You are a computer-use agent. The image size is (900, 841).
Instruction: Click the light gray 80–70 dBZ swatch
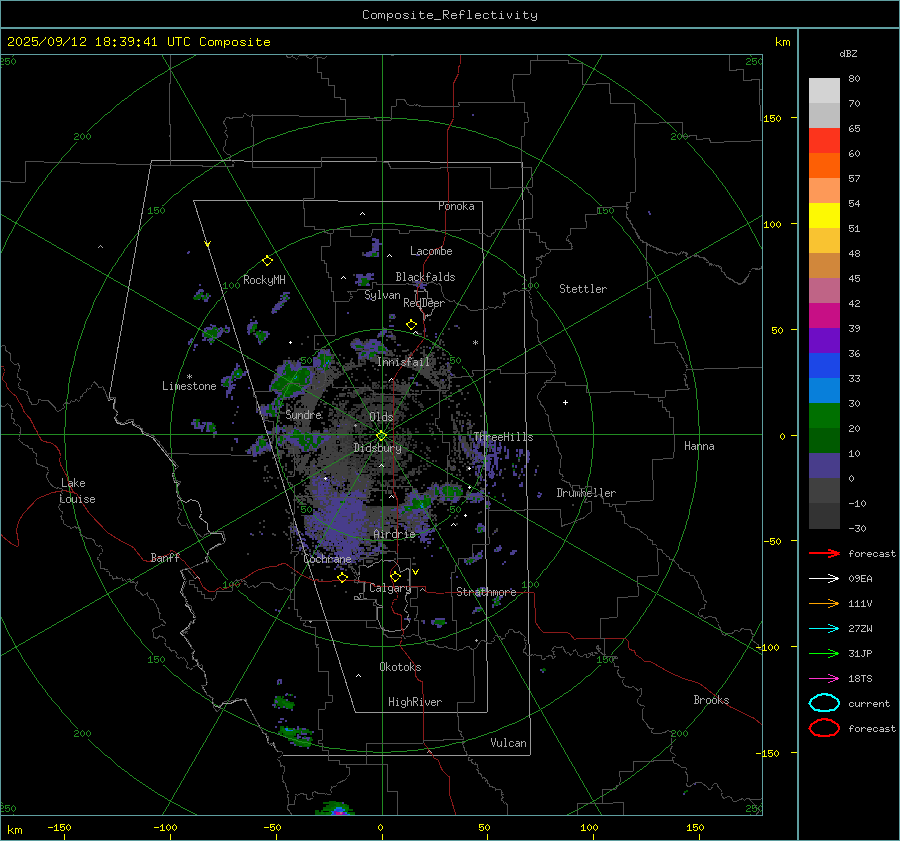(824, 90)
